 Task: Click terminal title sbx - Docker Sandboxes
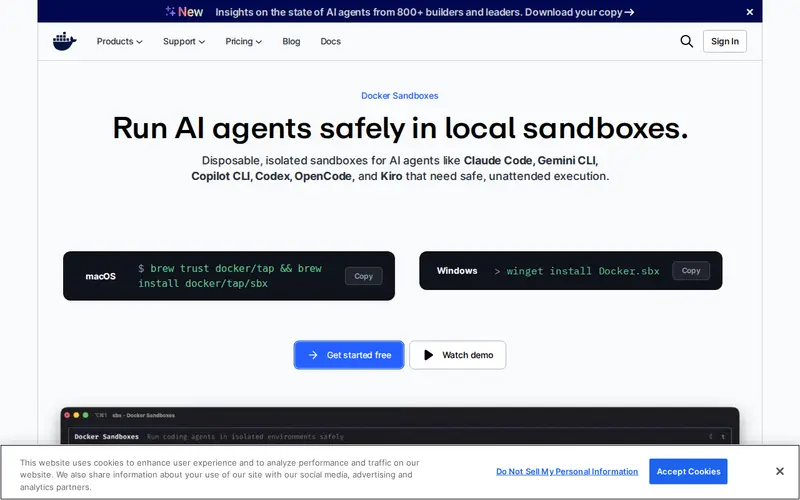[x=143, y=415]
